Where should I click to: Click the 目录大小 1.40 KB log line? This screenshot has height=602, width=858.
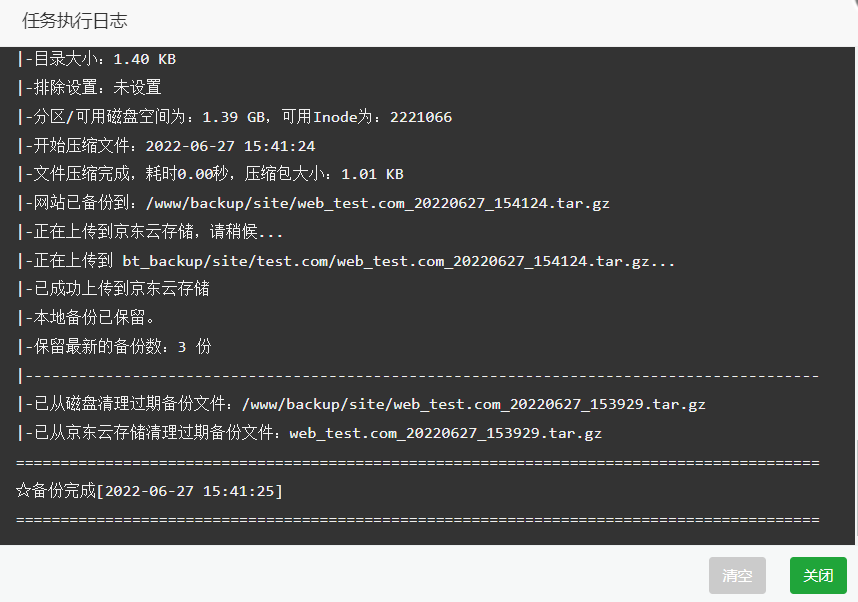click(x=96, y=59)
